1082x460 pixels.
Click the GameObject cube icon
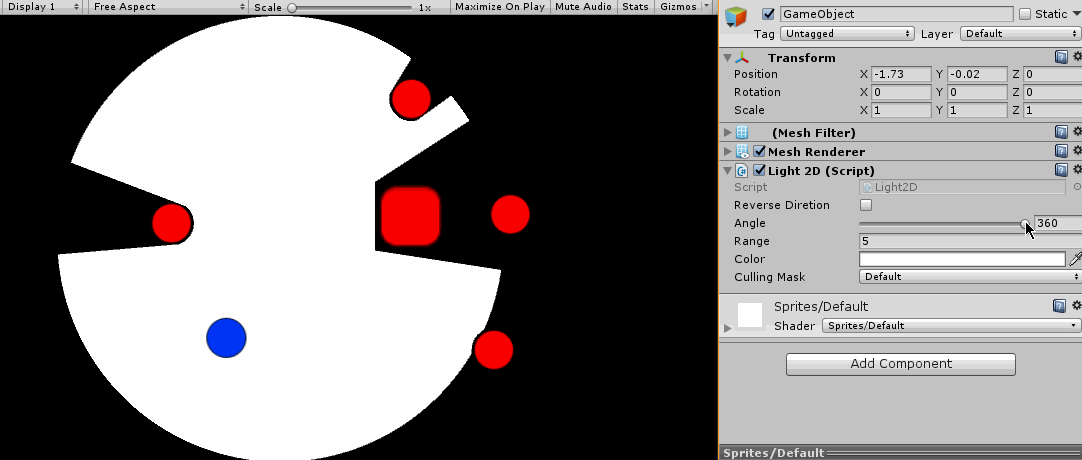(737, 17)
